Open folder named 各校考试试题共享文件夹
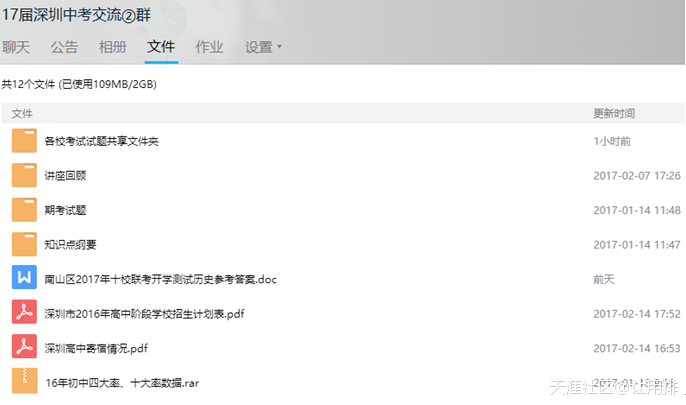 [x=102, y=141]
